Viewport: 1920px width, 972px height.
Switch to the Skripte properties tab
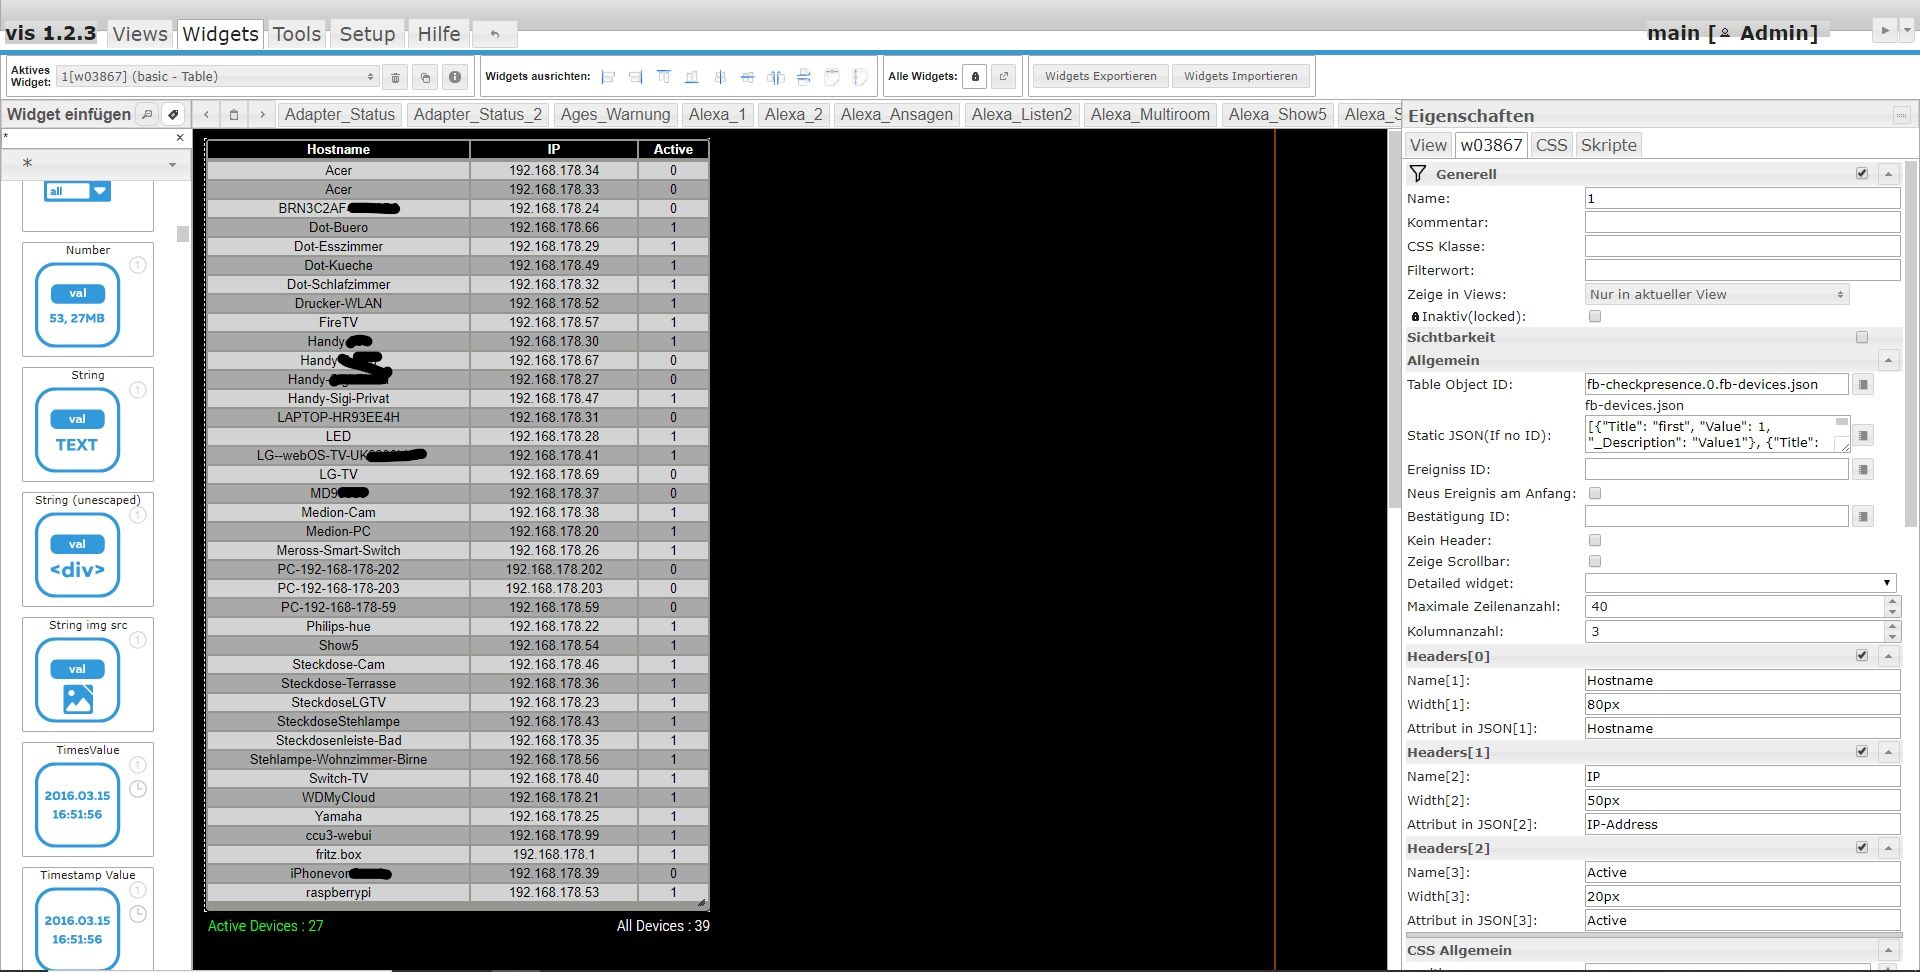click(1608, 145)
